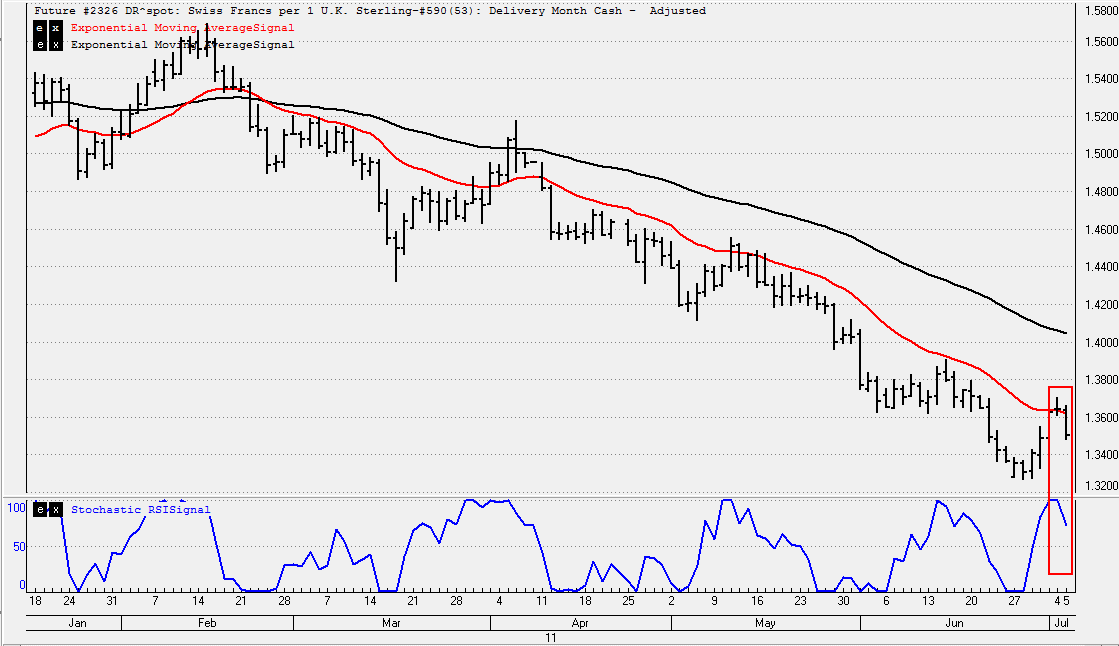Click the chart title 'Future #2326 DR^spot'

pos(107,11)
